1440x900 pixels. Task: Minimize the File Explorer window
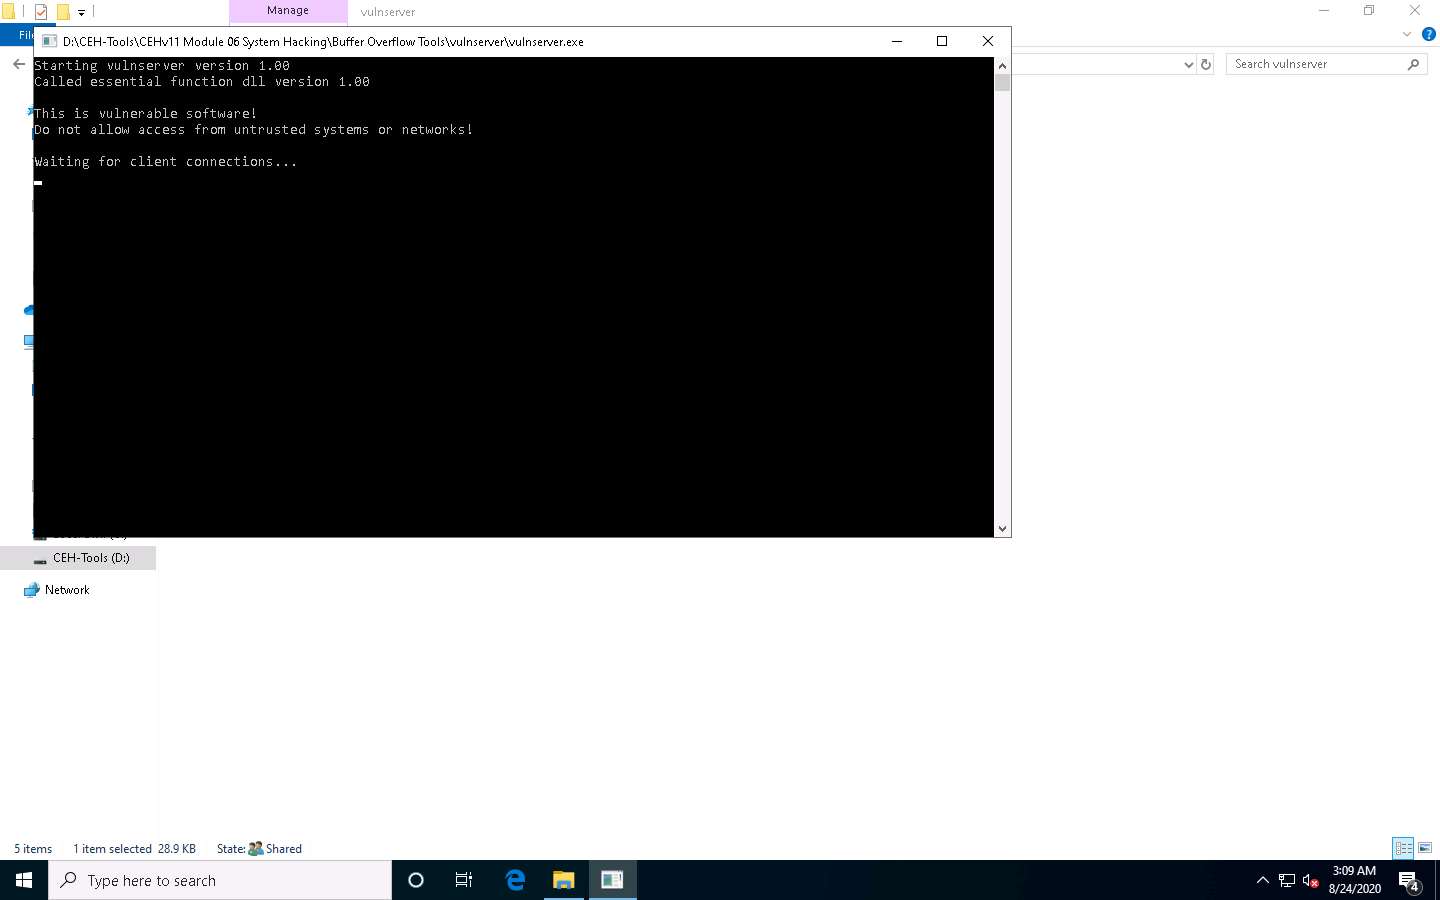click(x=1324, y=10)
